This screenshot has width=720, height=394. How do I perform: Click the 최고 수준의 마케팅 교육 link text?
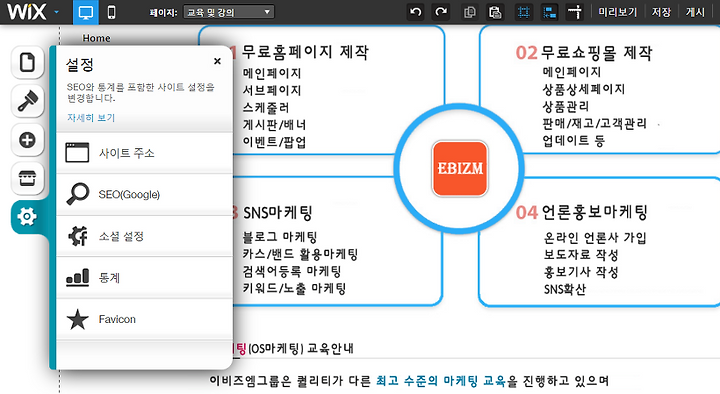click(441, 381)
